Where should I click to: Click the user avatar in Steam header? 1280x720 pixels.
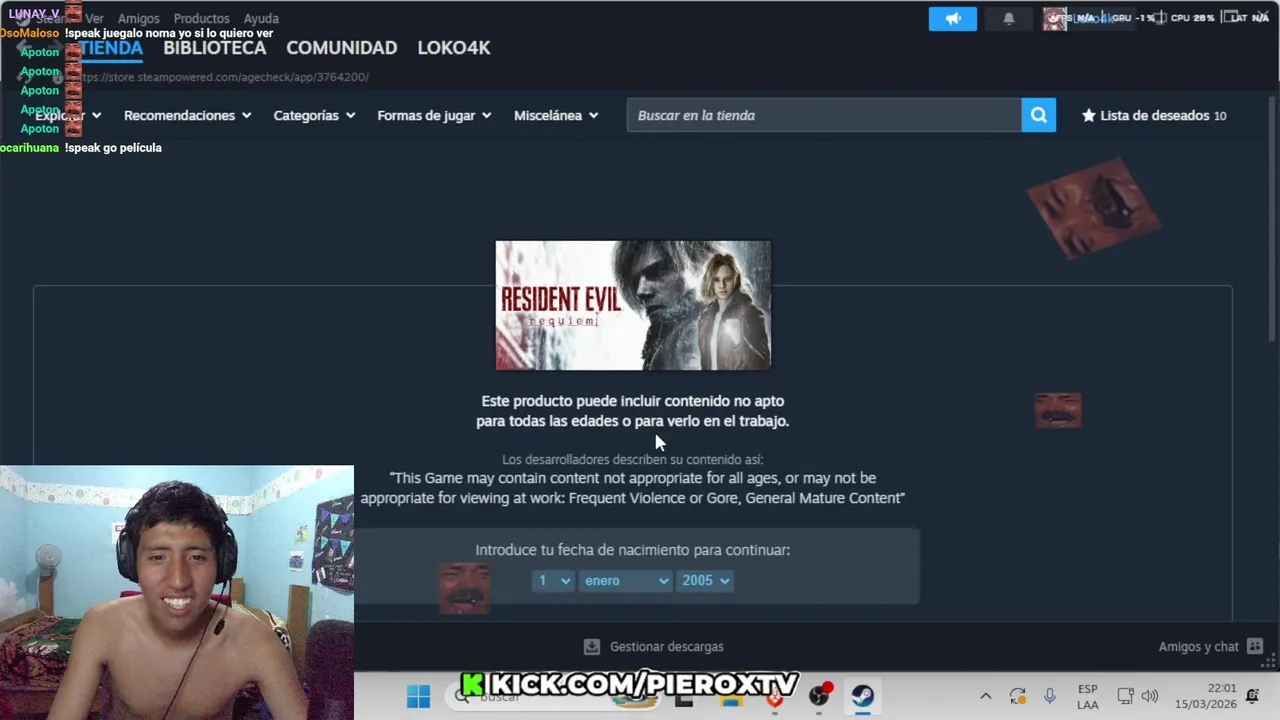(x=1054, y=19)
